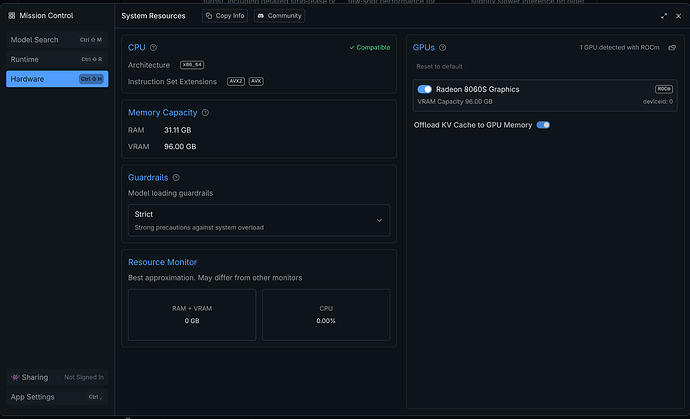
Task: Click the AVX instruction badge
Action: 256,81
